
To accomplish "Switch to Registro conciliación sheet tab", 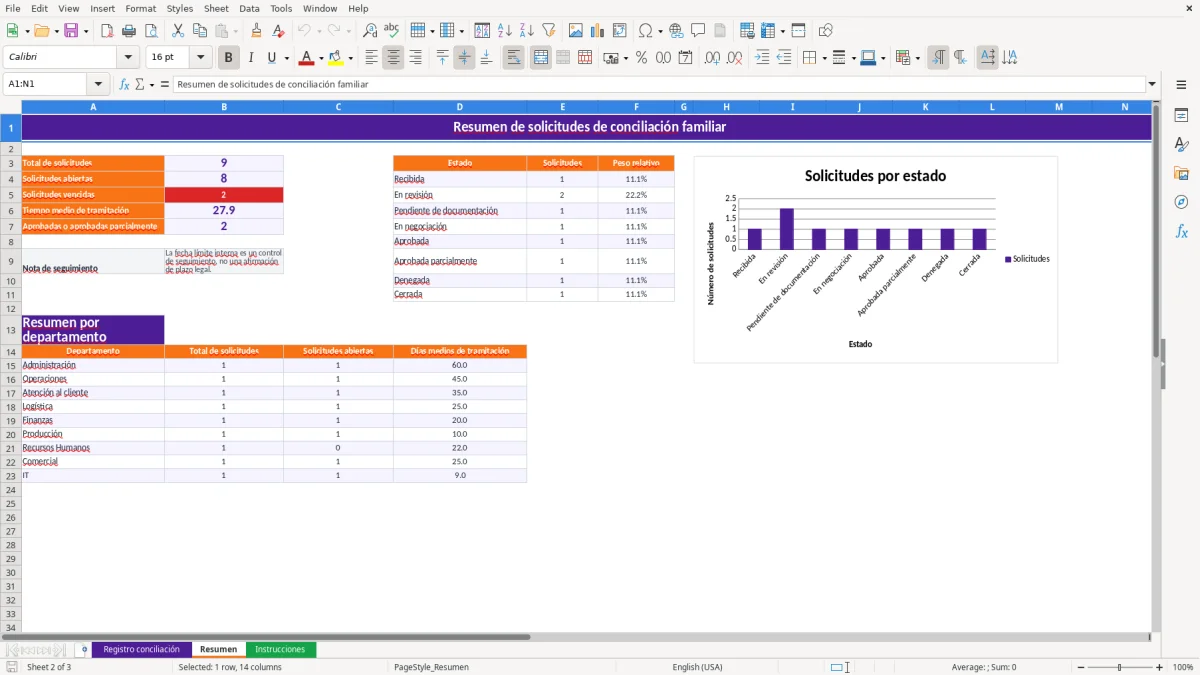I will pyautogui.click(x=141, y=650).
